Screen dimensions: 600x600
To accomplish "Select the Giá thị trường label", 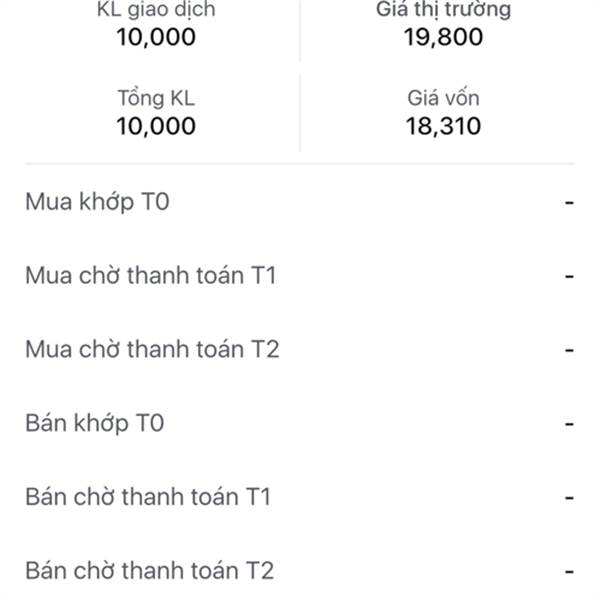I will [443, 10].
